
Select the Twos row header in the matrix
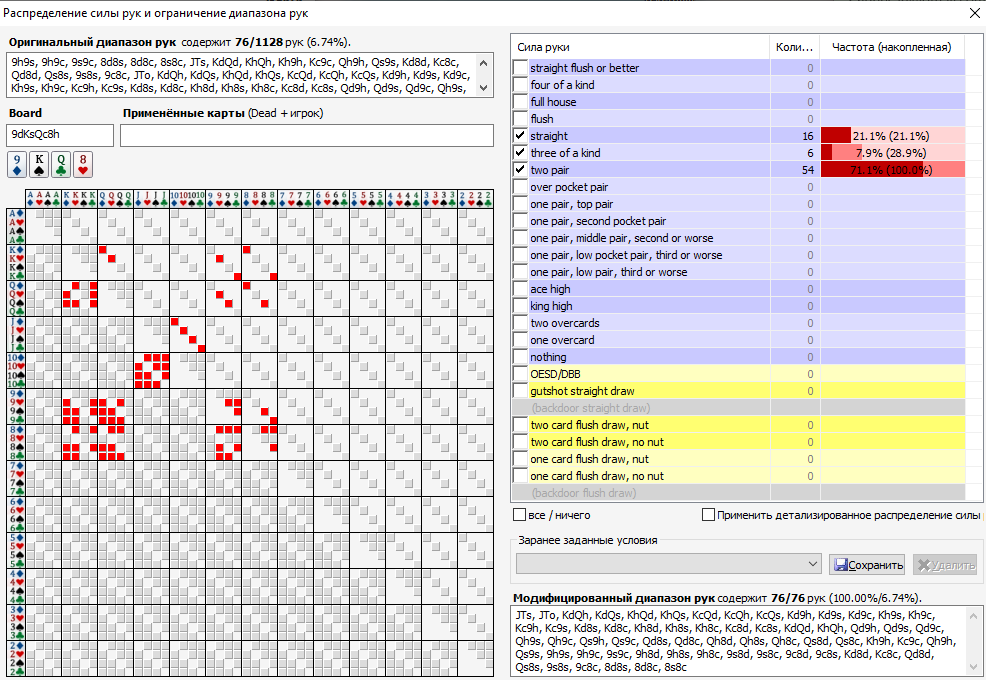coord(16,659)
